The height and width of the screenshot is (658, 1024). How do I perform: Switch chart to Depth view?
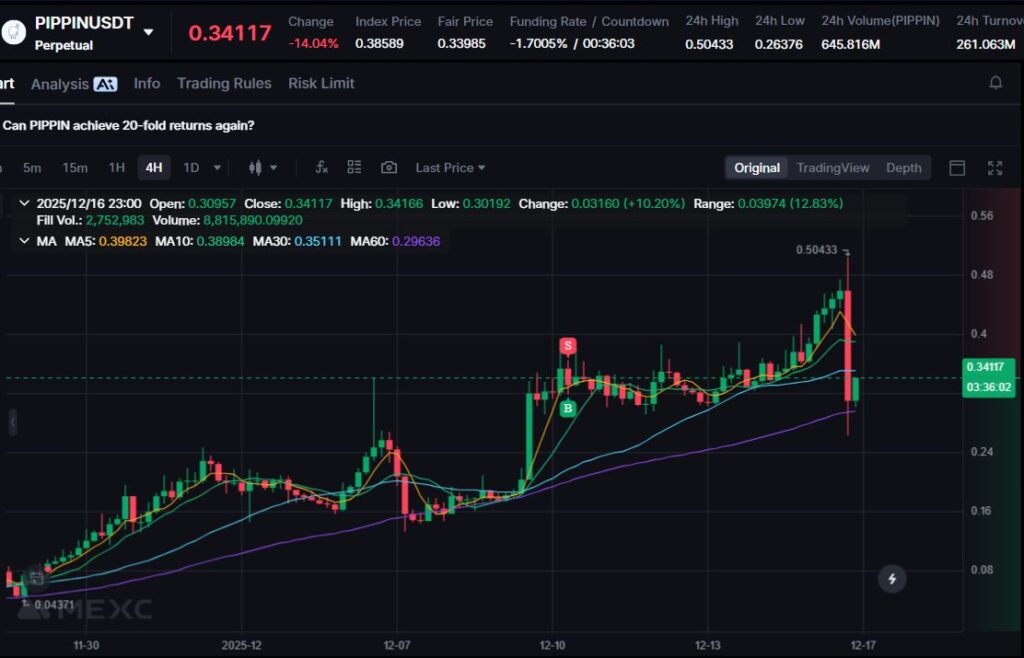tap(903, 168)
